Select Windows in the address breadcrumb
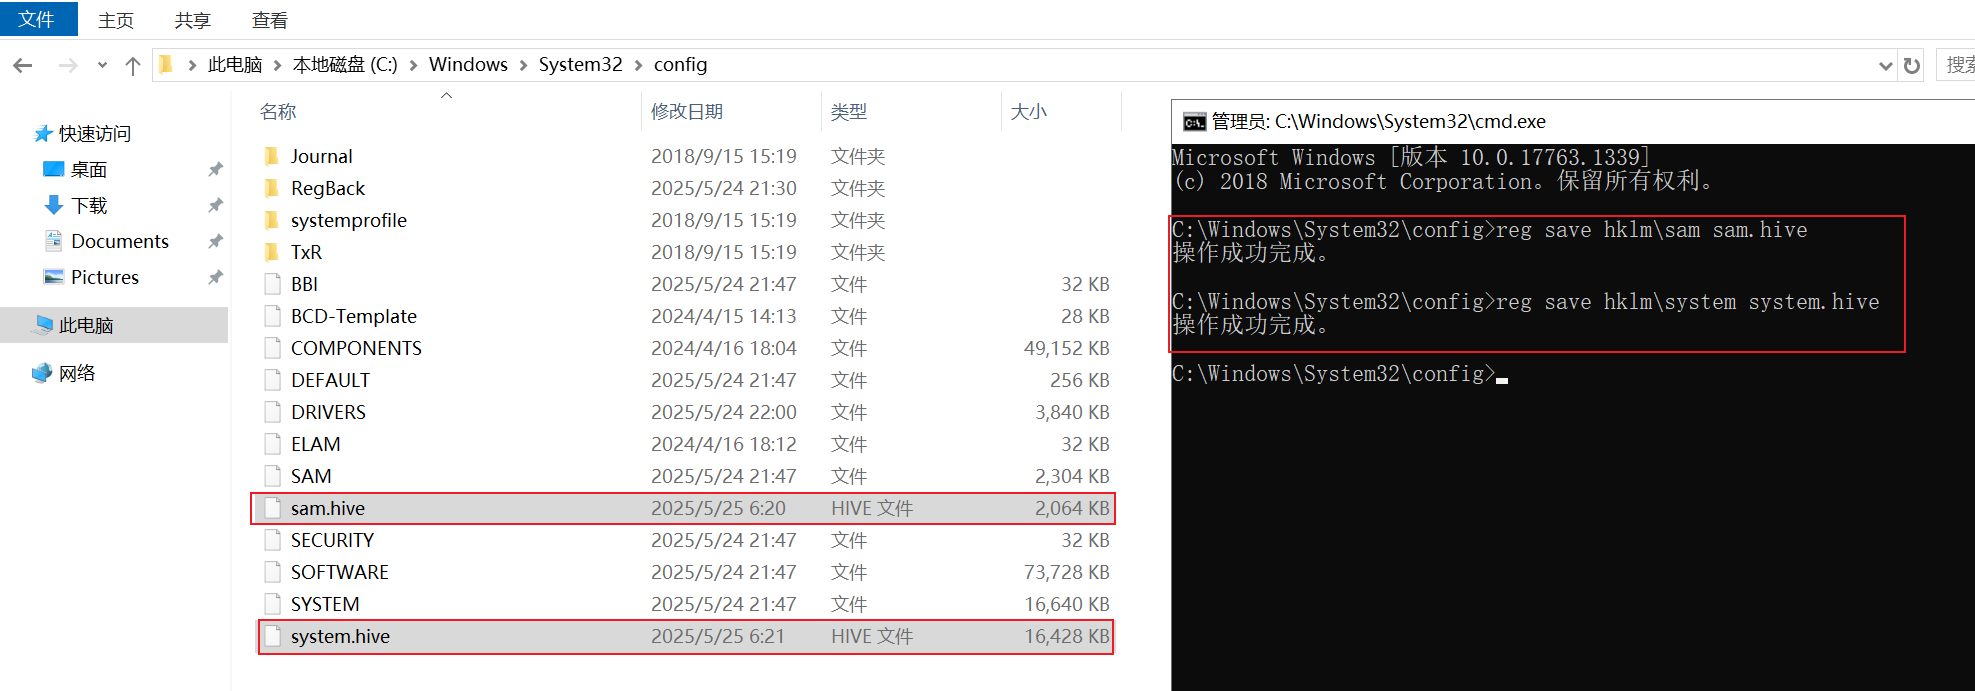The width and height of the screenshot is (1975, 691). click(468, 64)
